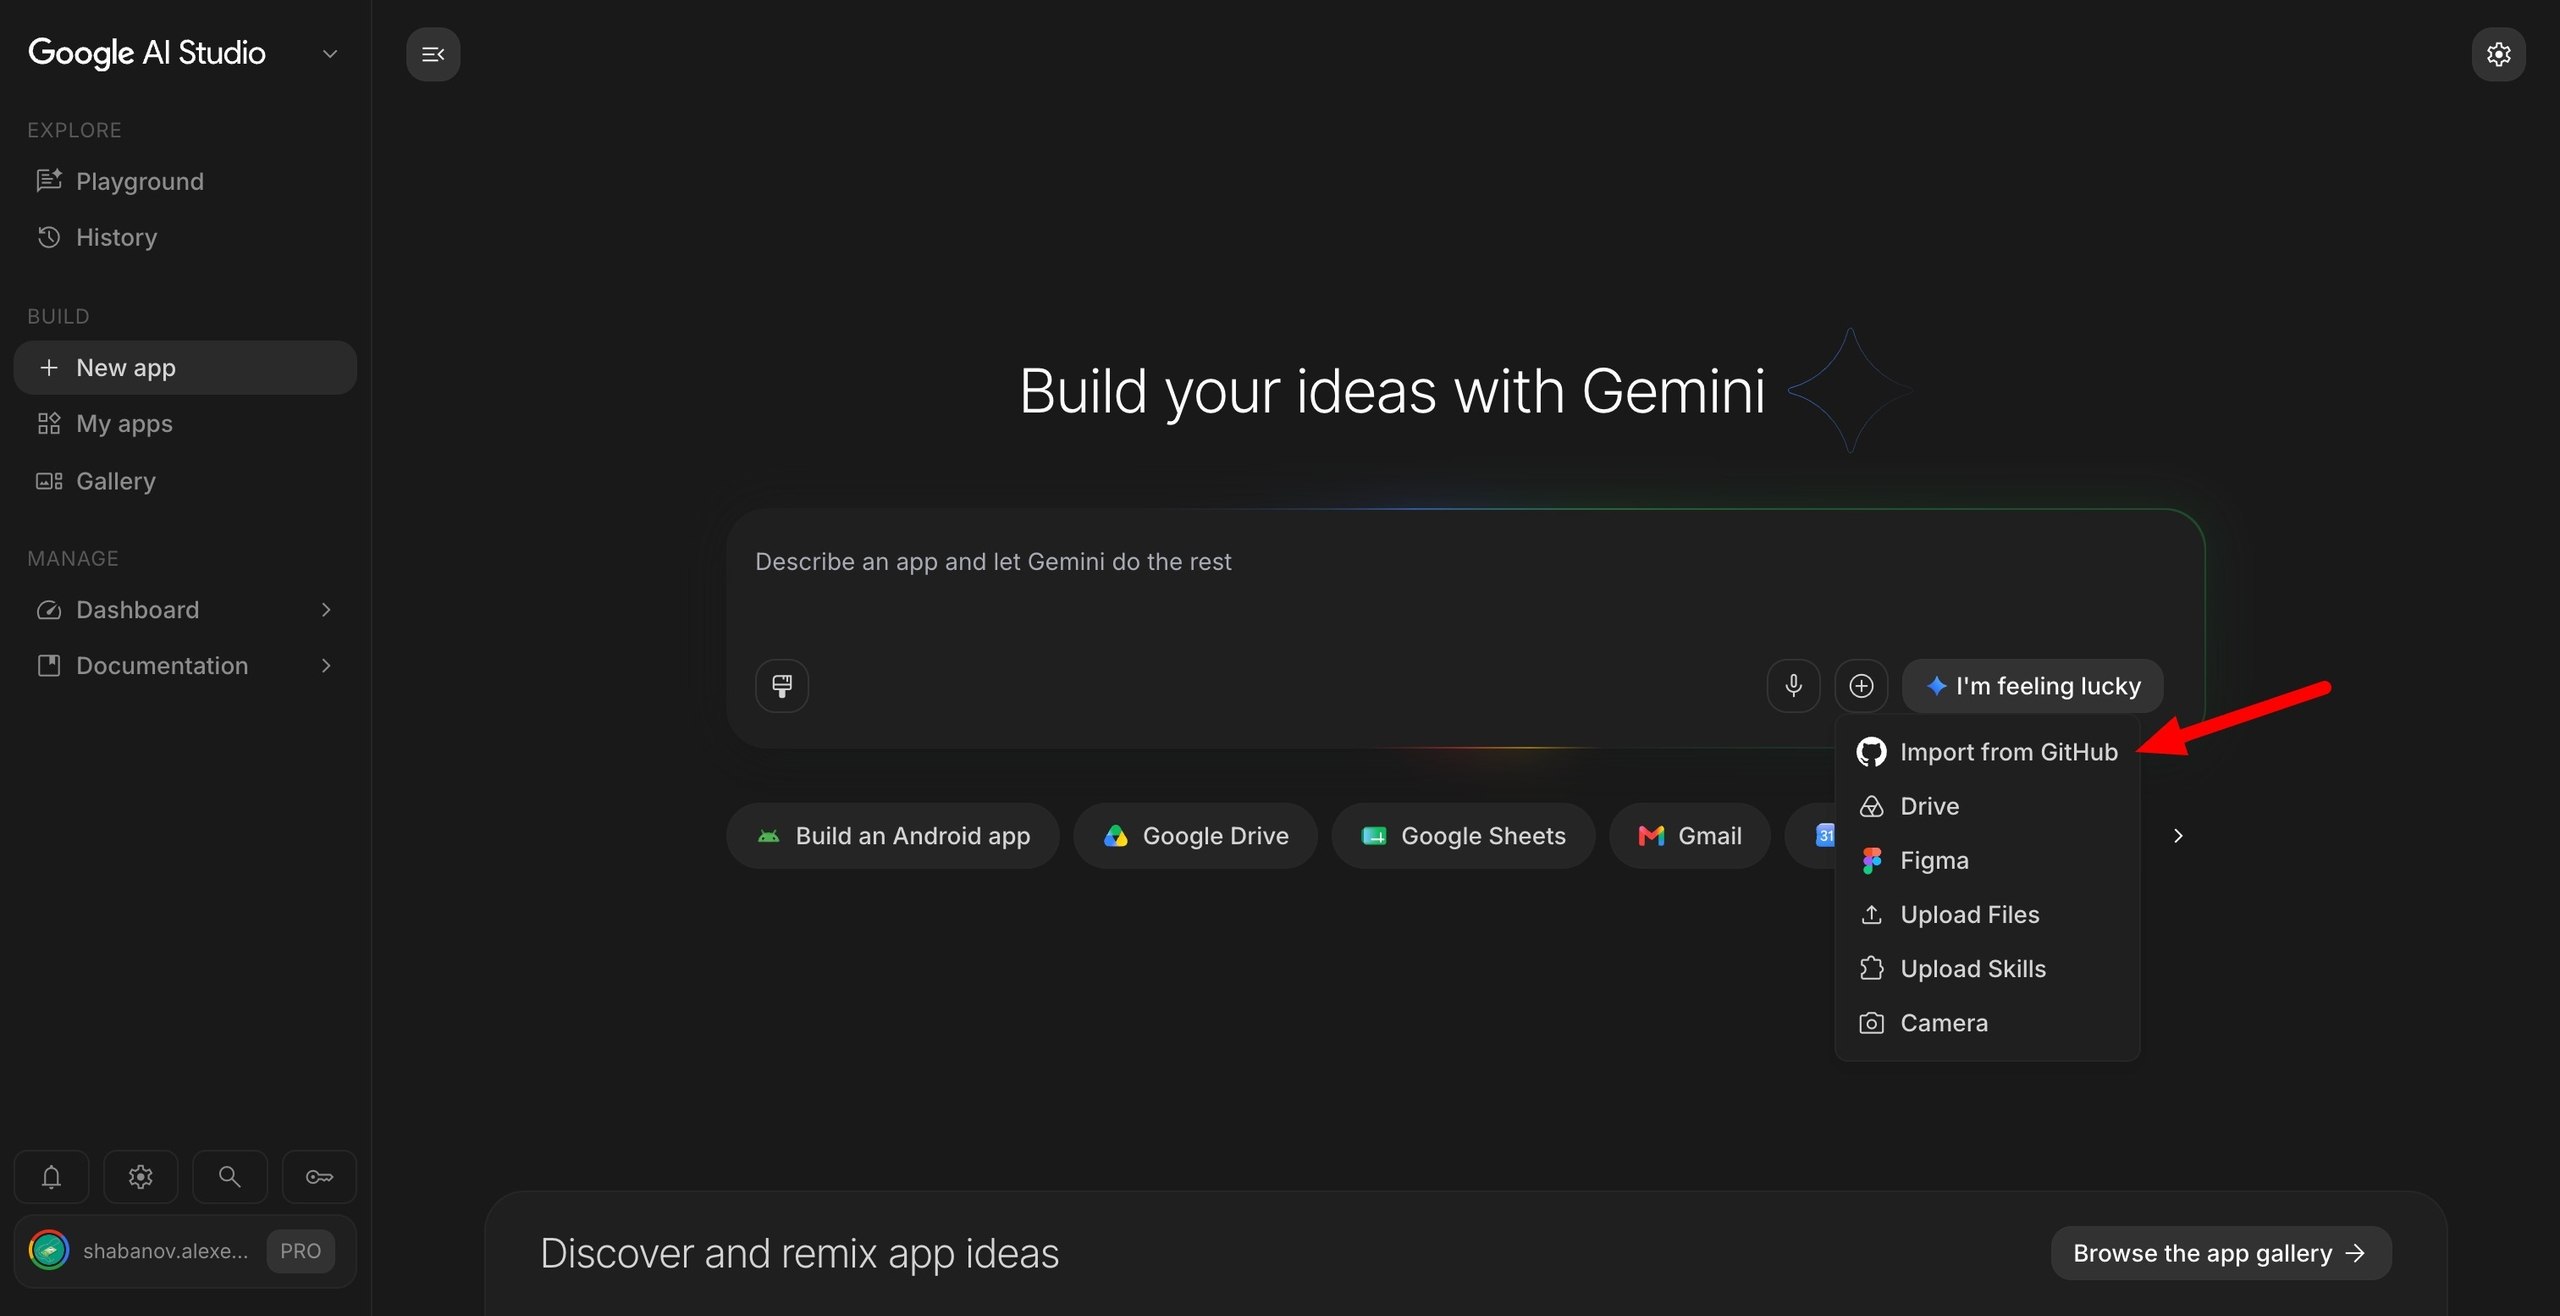Click the Drive outline icon in menu
This screenshot has width=2560, height=1316.
coord(1871,806)
